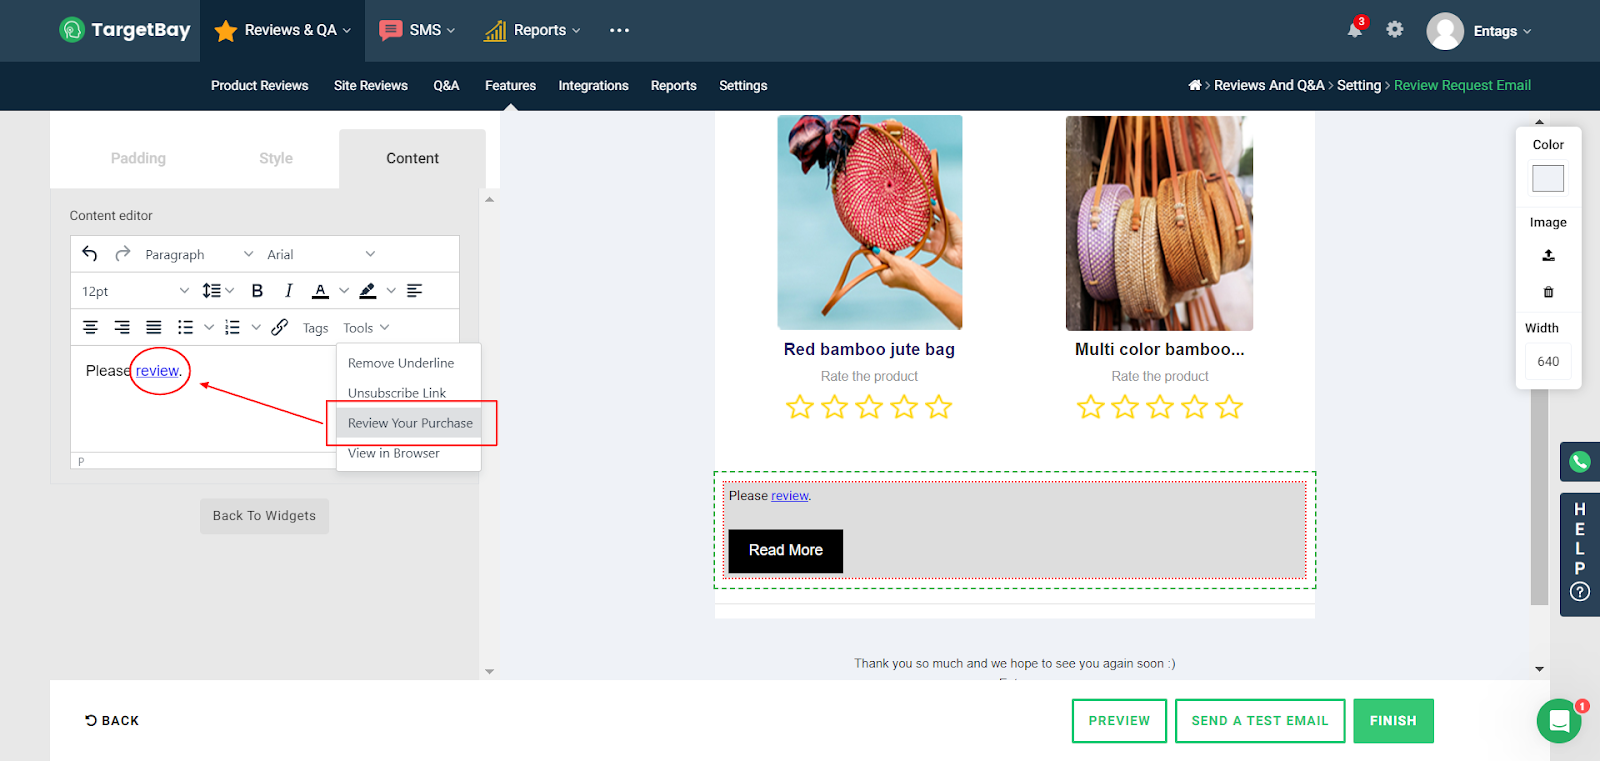Switch to the Style tab
Screen dimensions: 1600x761
[276, 158]
